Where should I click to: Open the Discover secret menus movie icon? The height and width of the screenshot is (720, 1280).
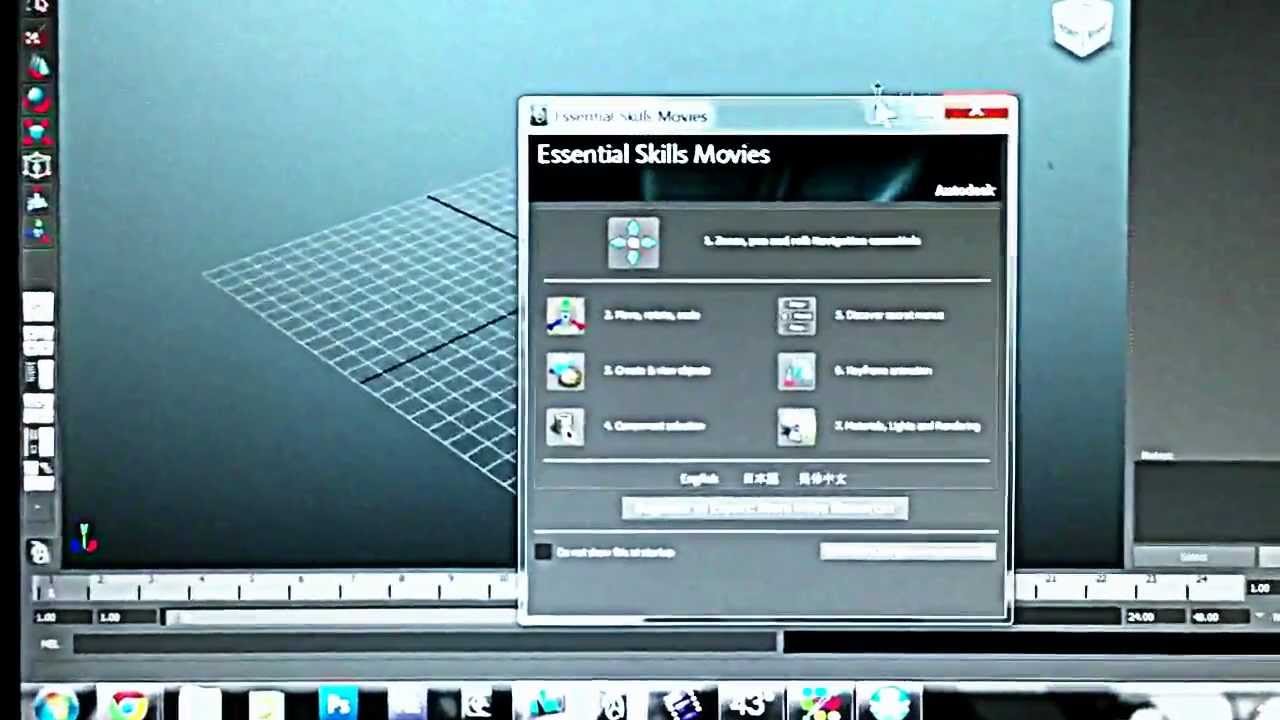click(797, 315)
